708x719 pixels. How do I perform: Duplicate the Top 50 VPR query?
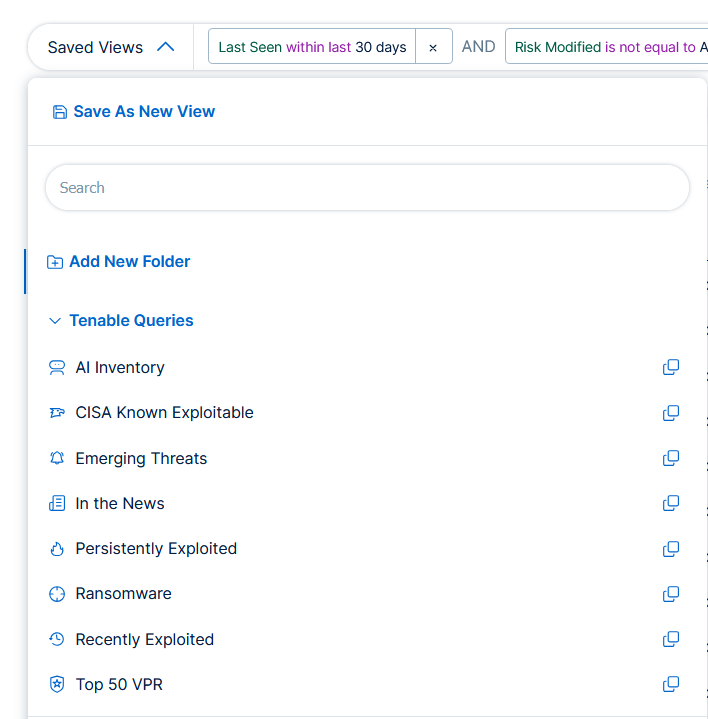tap(671, 685)
